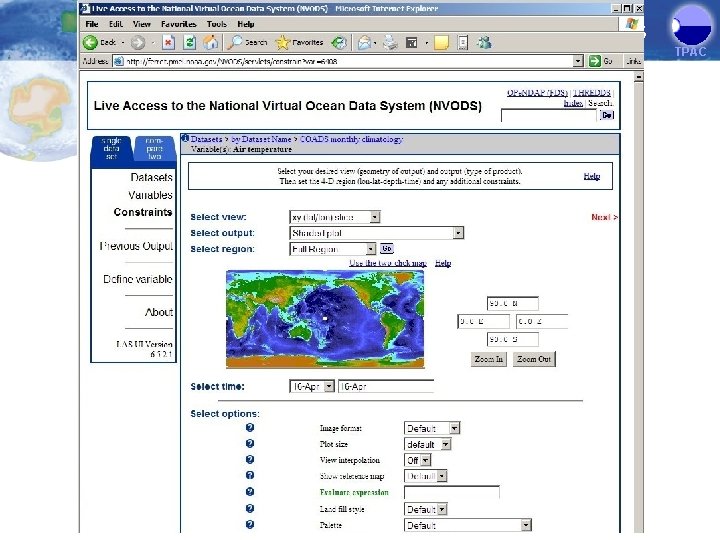720x540 pixels.
Task: Switch to the single data set tab
Action: tap(112, 149)
